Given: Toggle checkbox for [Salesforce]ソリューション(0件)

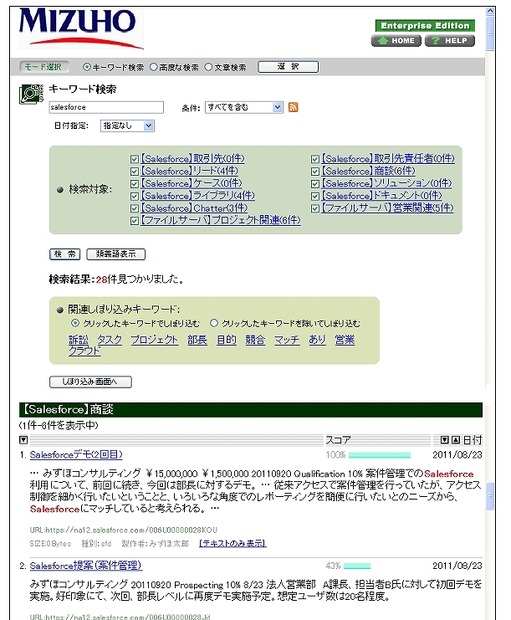Looking at the screenshot, I should click(315, 184).
